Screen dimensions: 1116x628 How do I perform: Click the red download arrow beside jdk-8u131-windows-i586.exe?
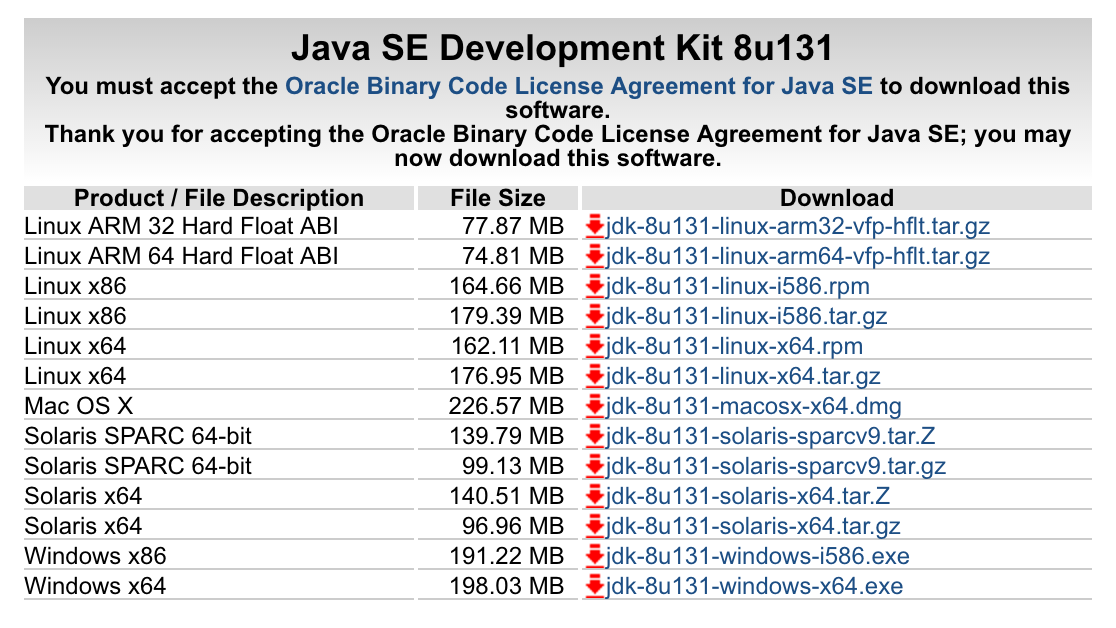(x=594, y=555)
